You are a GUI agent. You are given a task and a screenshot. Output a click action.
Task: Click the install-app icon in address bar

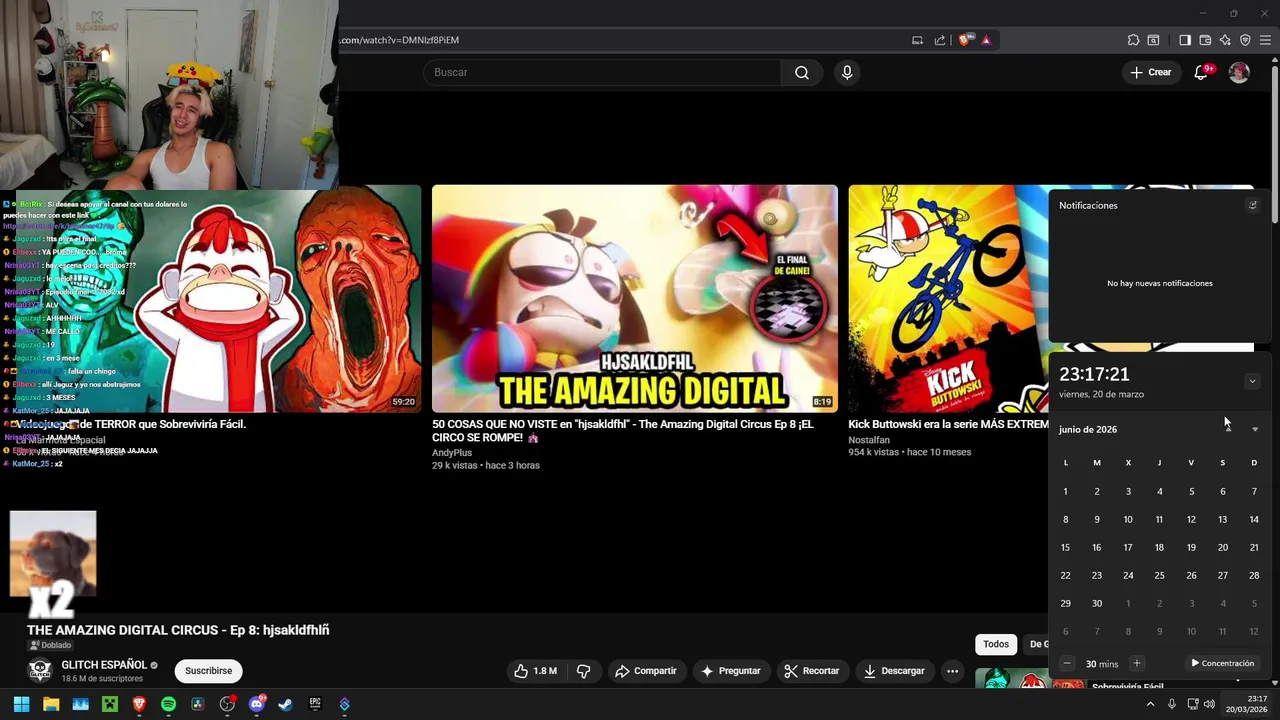[917, 40]
